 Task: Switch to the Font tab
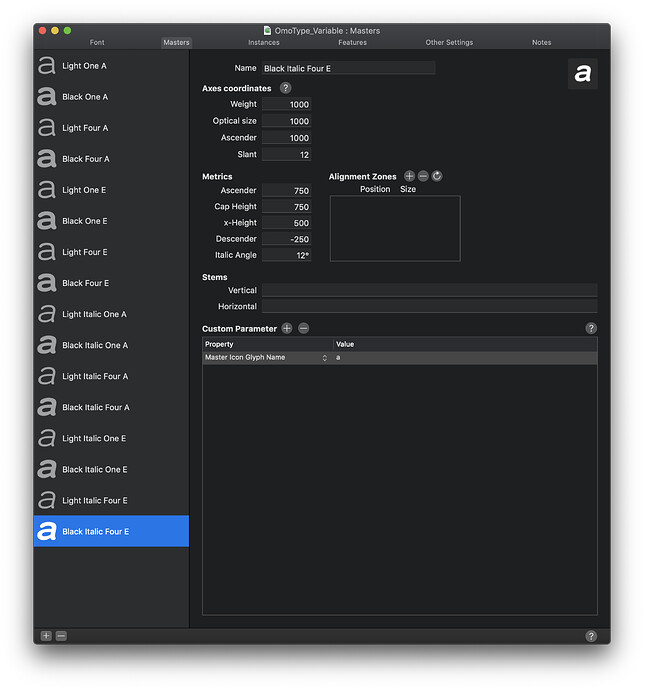click(97, 42)
